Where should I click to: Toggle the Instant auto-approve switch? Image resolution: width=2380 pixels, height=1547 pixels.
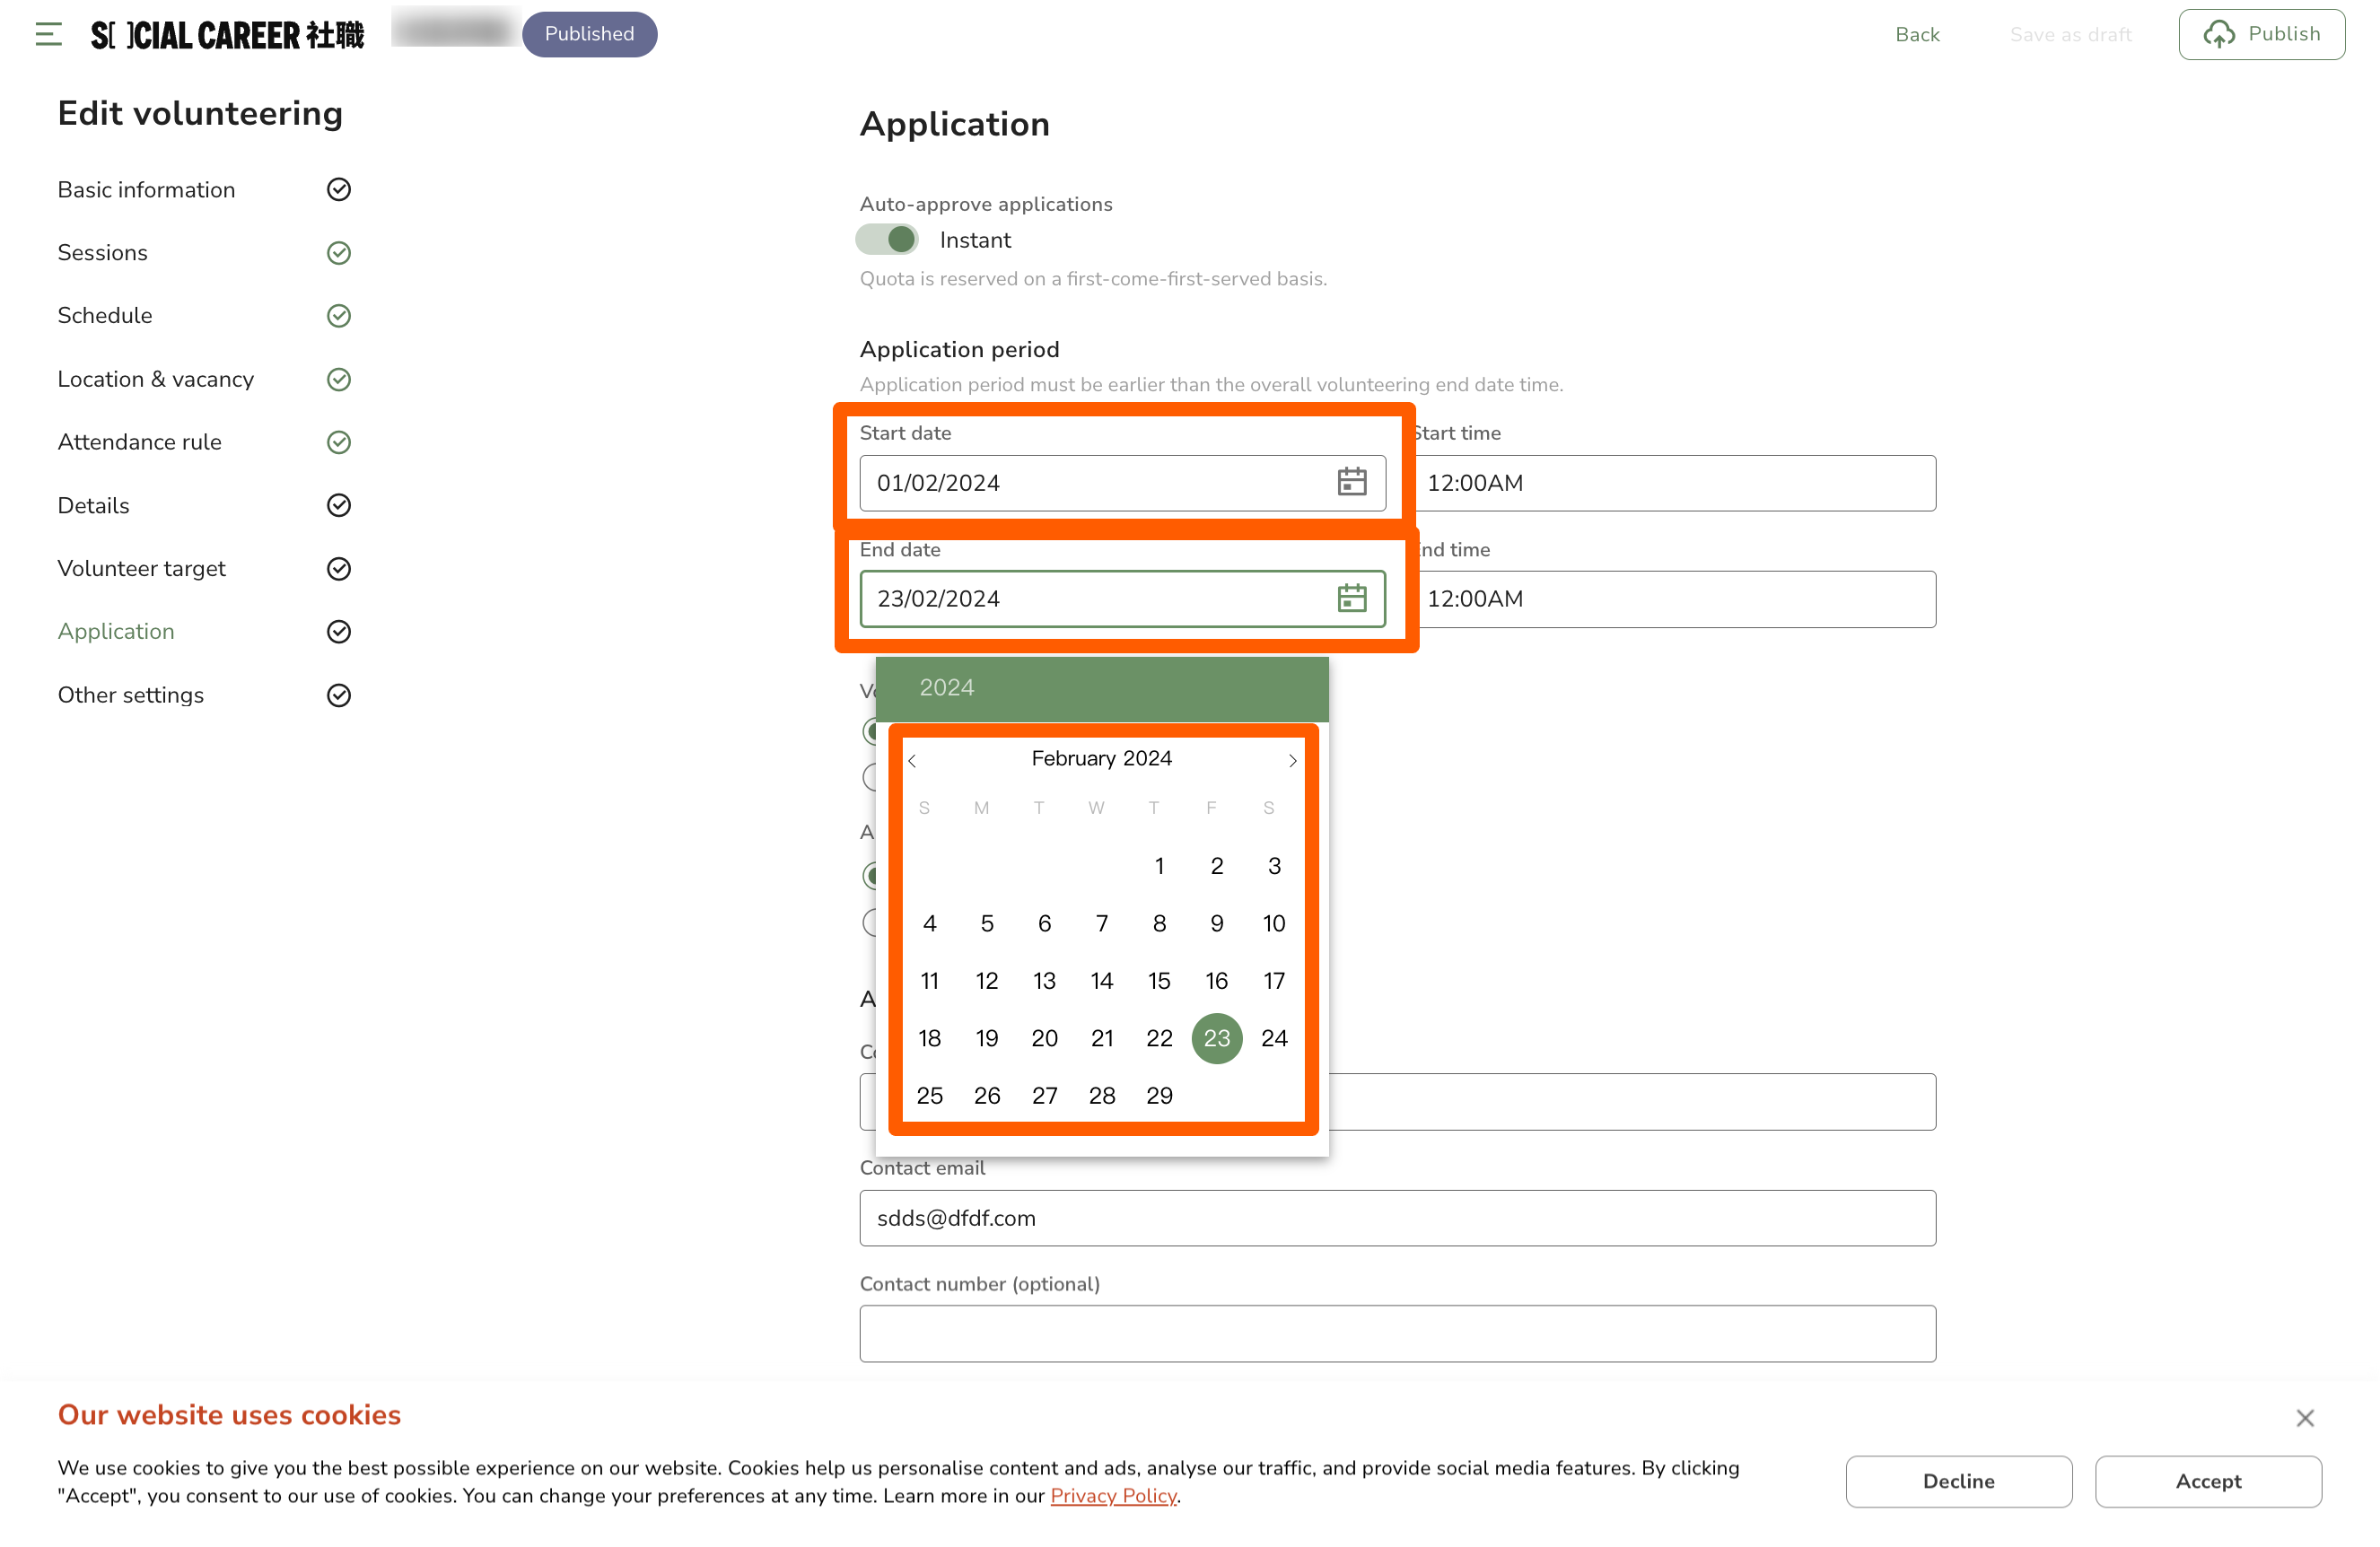click(887, 240)
